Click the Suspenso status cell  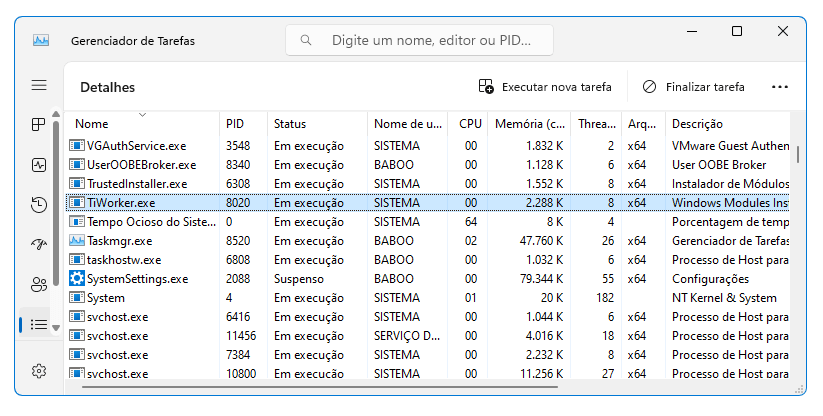click(299, 279)
